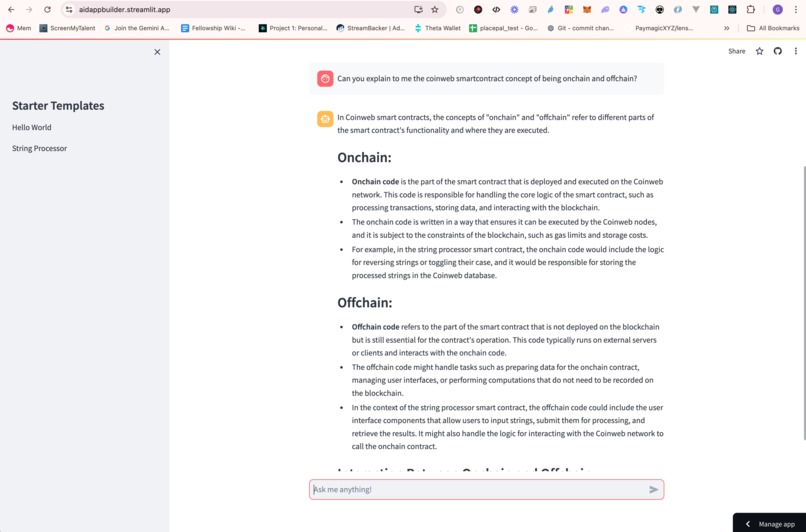This screenshot has height=532, width=806.
Task: Open the Chrome extensions puzzle icon
Action: point(751,9)
